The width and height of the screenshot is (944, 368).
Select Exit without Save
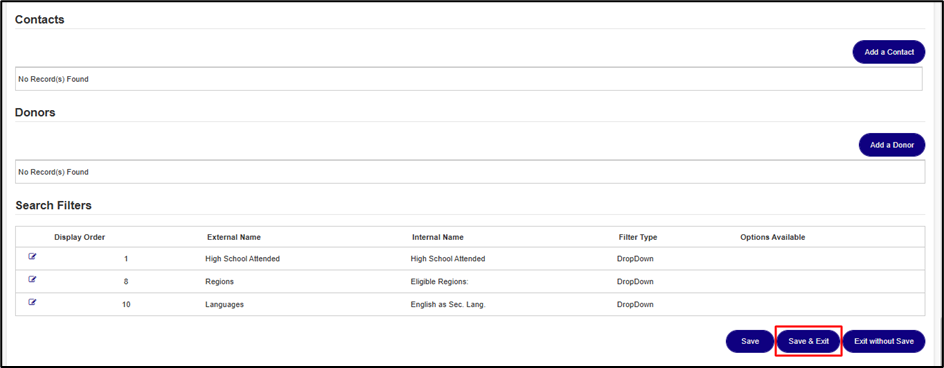884,341
